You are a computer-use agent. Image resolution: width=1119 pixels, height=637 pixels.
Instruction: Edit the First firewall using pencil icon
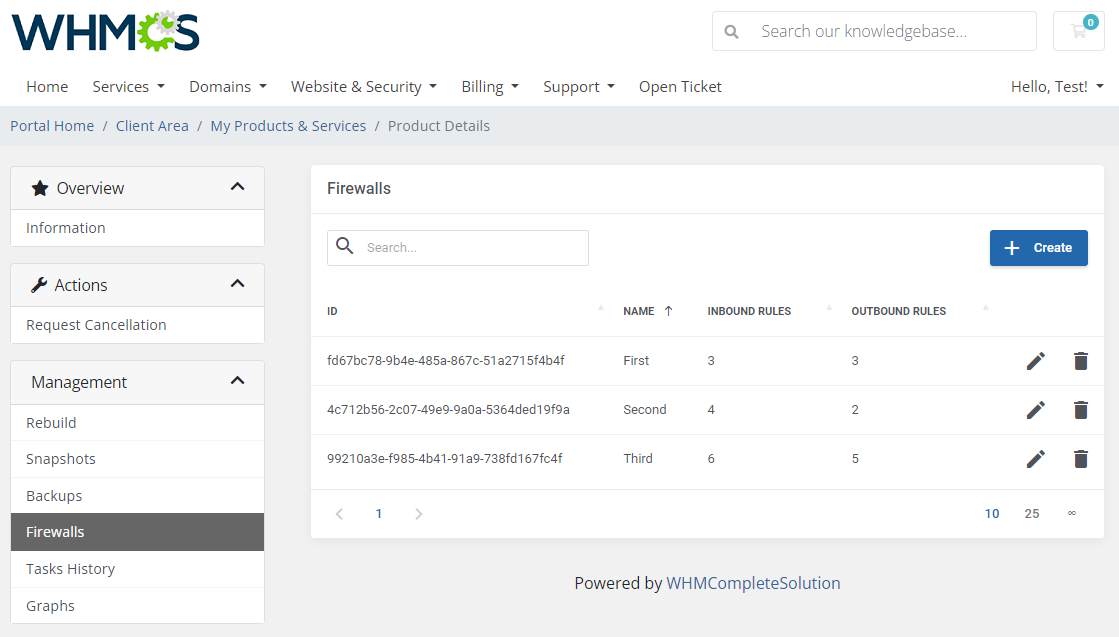[1036, 360]
